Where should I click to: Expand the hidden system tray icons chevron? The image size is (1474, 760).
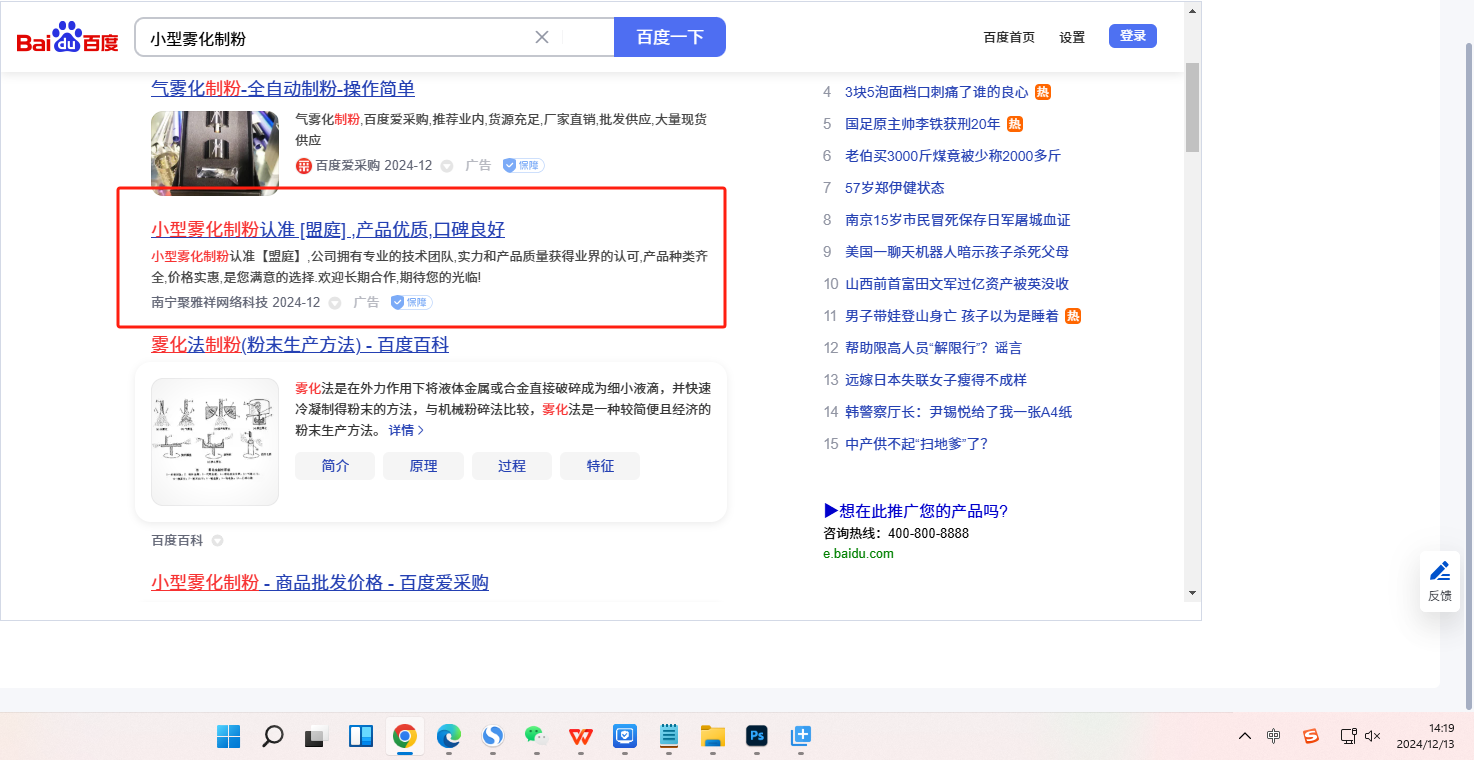point(1244,736)
